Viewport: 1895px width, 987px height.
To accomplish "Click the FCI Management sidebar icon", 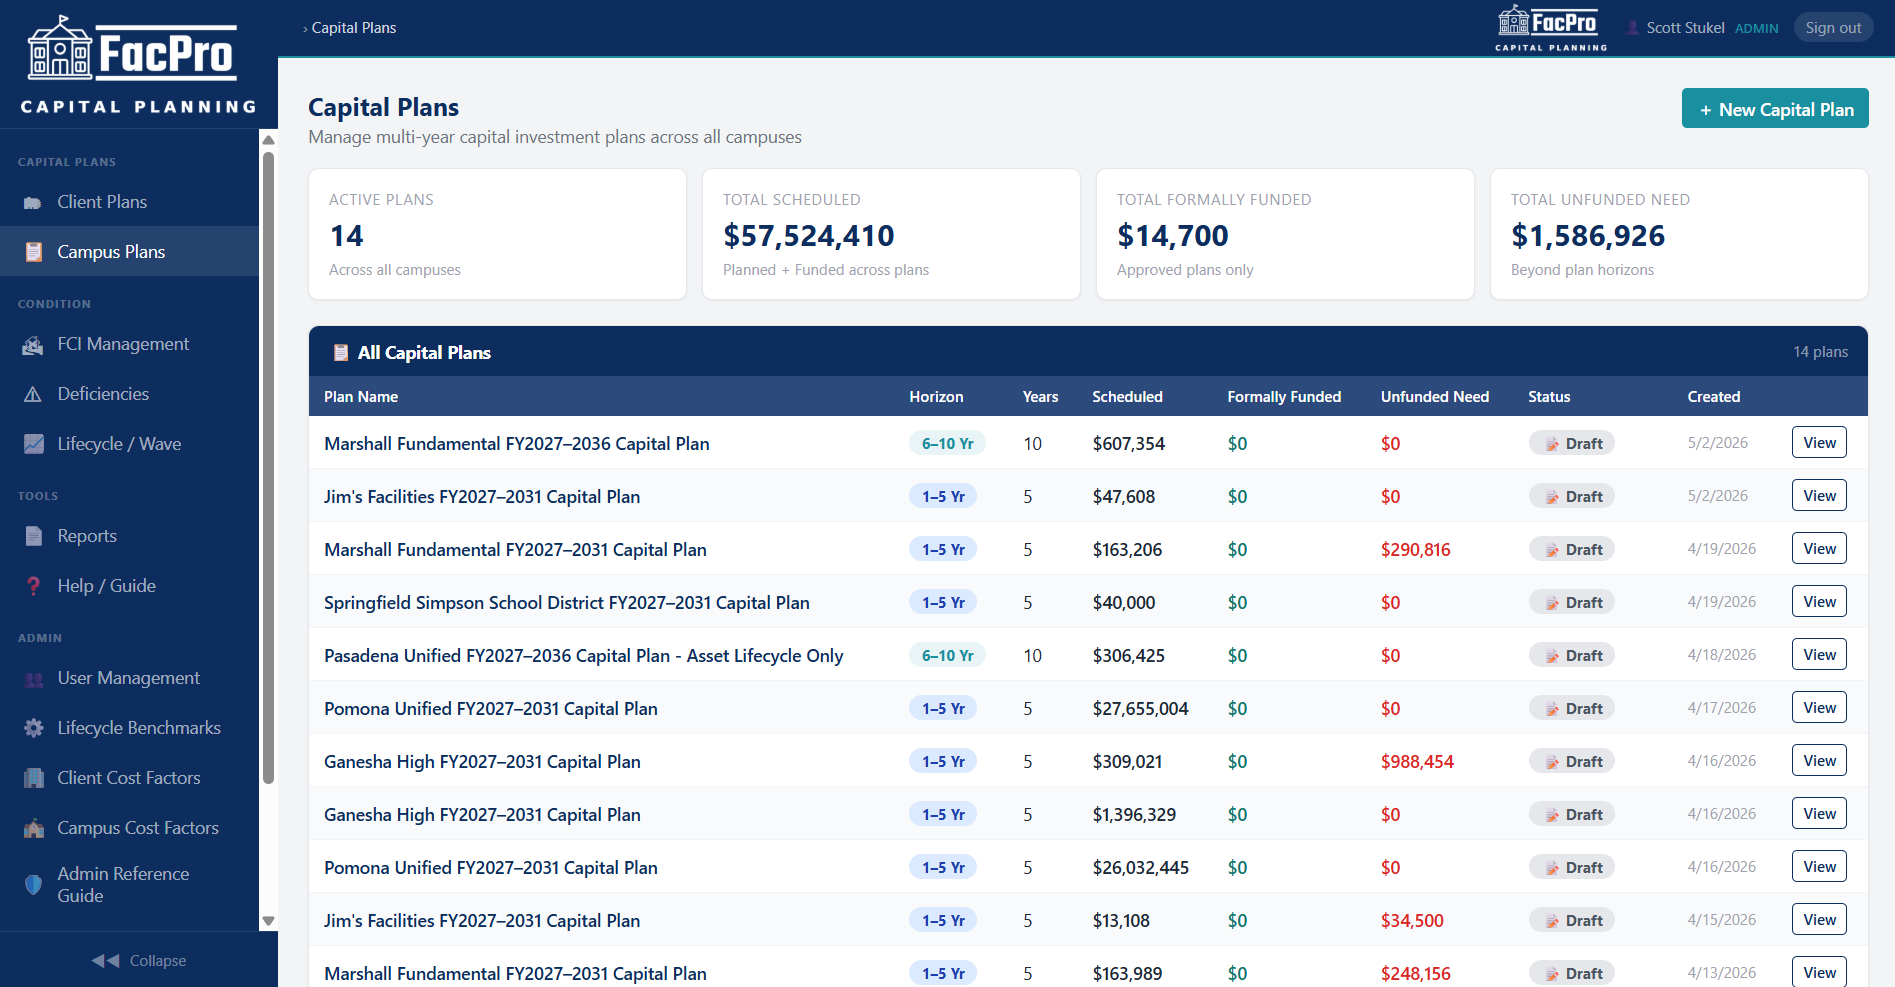I will [33, 344].
